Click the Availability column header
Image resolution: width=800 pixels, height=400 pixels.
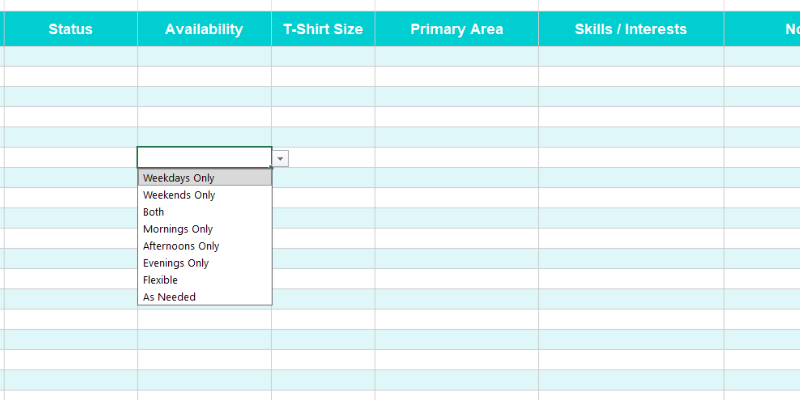pyautogui.click(x=204, y=29)
